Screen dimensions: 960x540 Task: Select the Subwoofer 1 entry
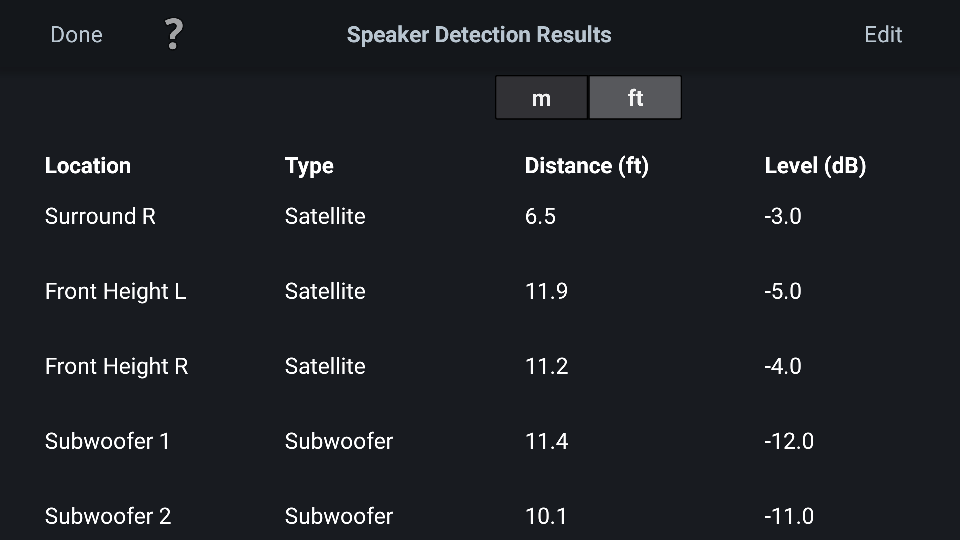107,441
